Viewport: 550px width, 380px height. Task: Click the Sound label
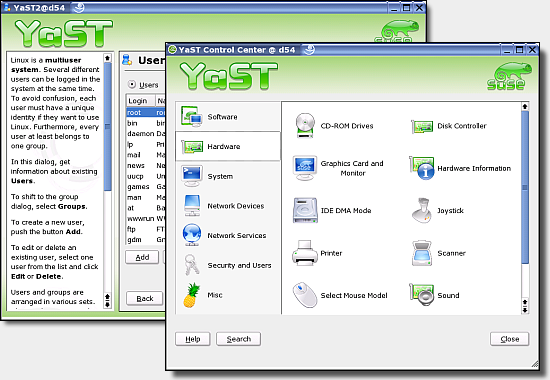448,295
